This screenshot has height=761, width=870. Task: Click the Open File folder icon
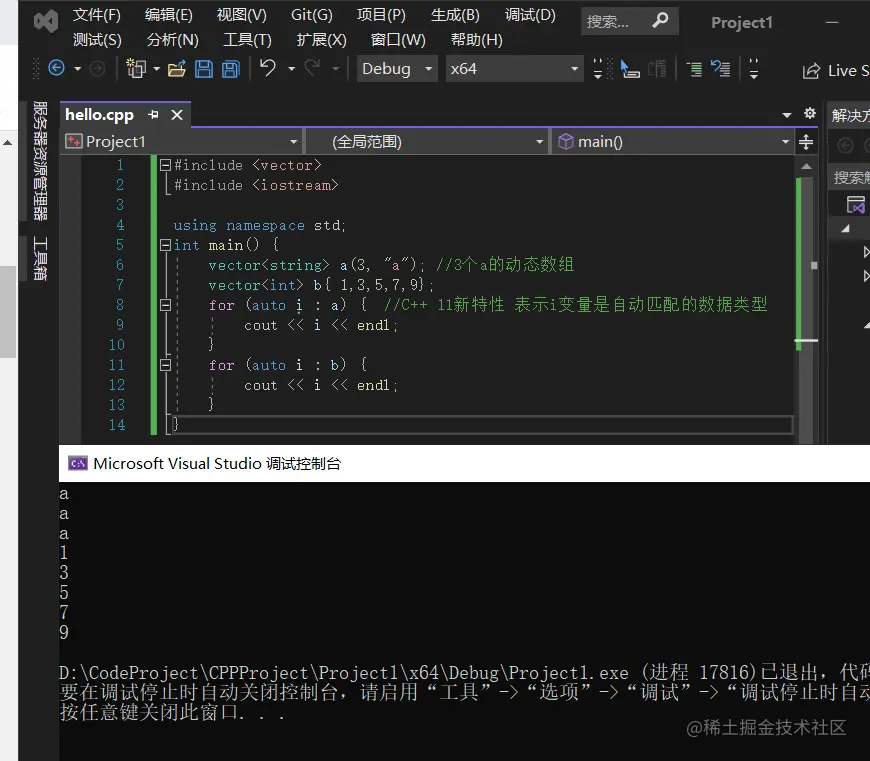[177, 69]
